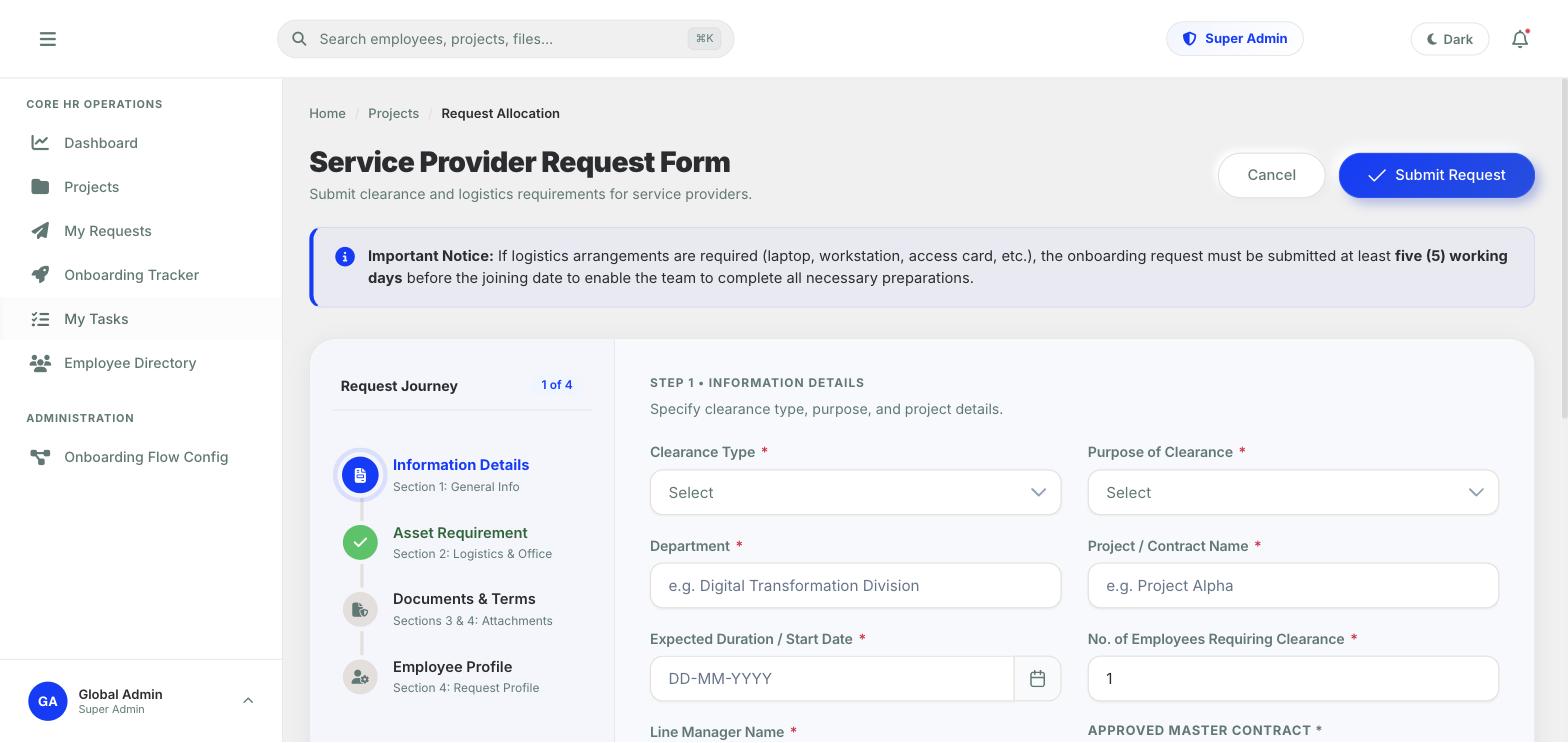Viewport: 1568px width, 743px height.
Task: Open Onboarding Flow Config page
Action: click(141, 457)
